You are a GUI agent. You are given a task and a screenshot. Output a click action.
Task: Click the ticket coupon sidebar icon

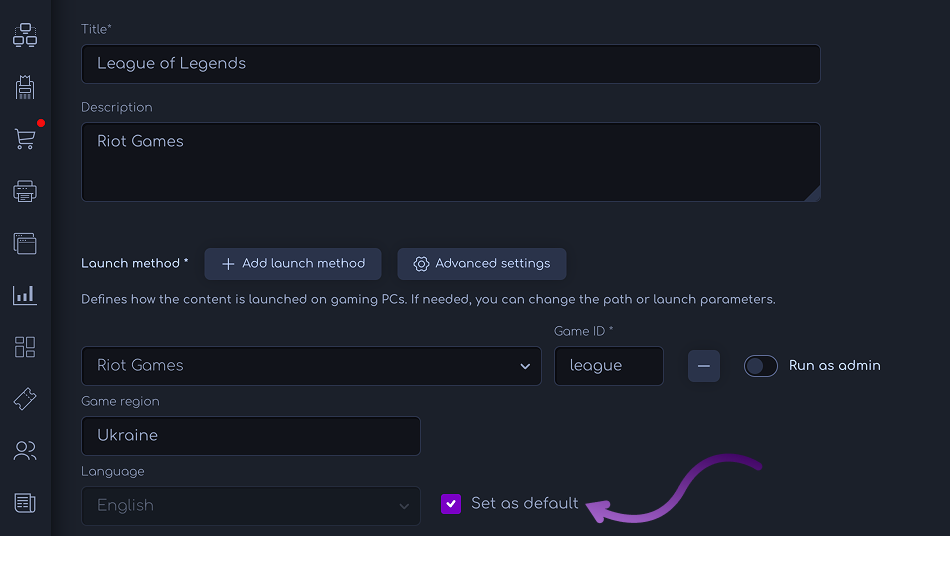[x=25, y=399]
